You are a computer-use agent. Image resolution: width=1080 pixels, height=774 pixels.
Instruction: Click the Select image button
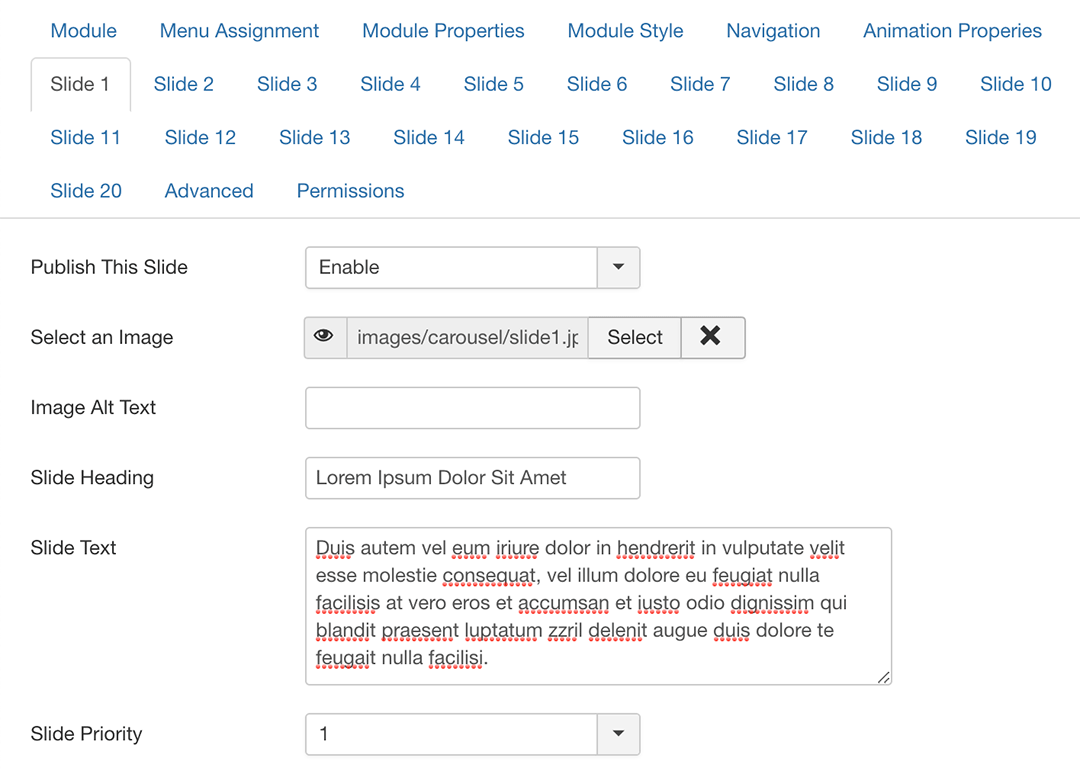[634, 338]
